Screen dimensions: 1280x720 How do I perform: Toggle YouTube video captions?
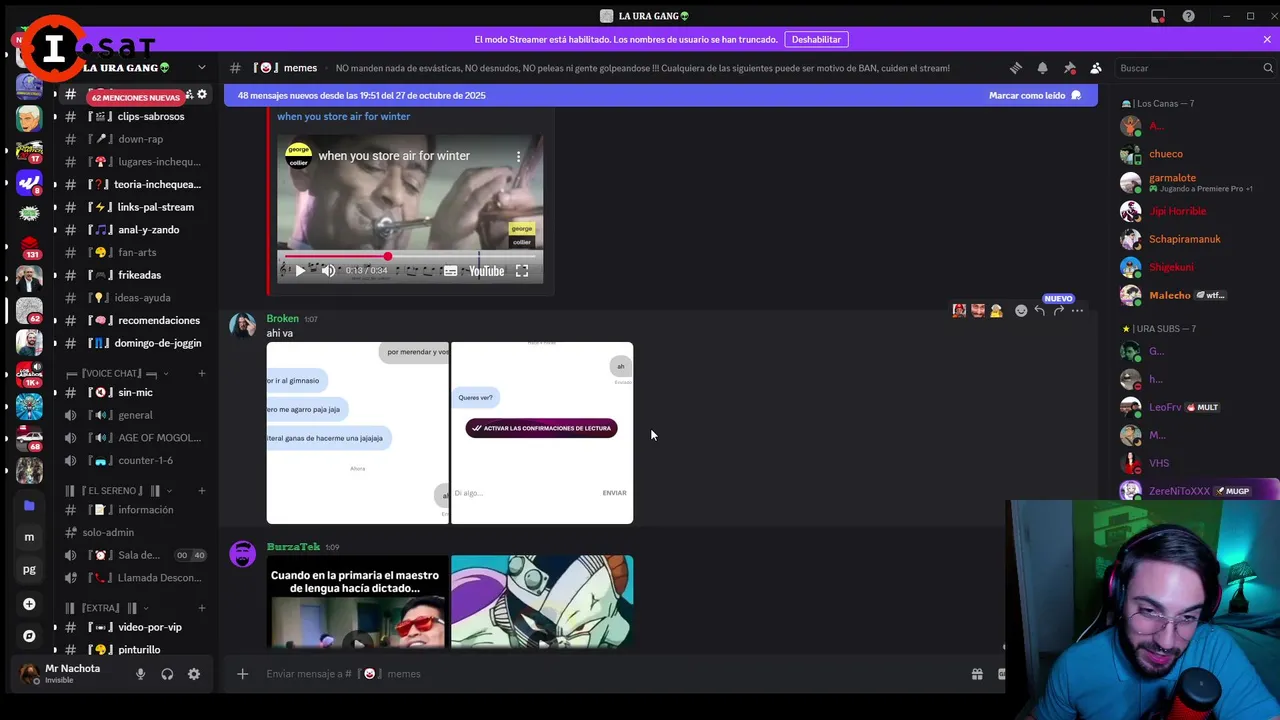450,271
